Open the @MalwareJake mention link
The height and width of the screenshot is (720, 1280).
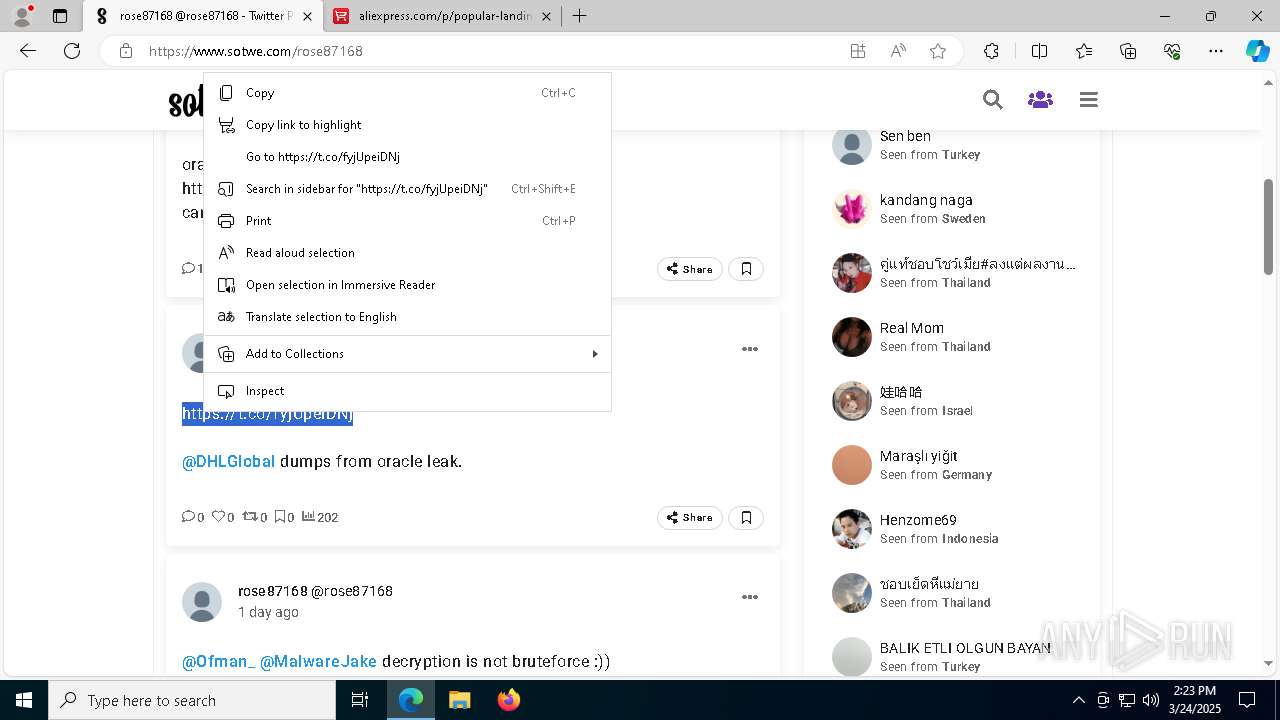click(x=318, y=661)
